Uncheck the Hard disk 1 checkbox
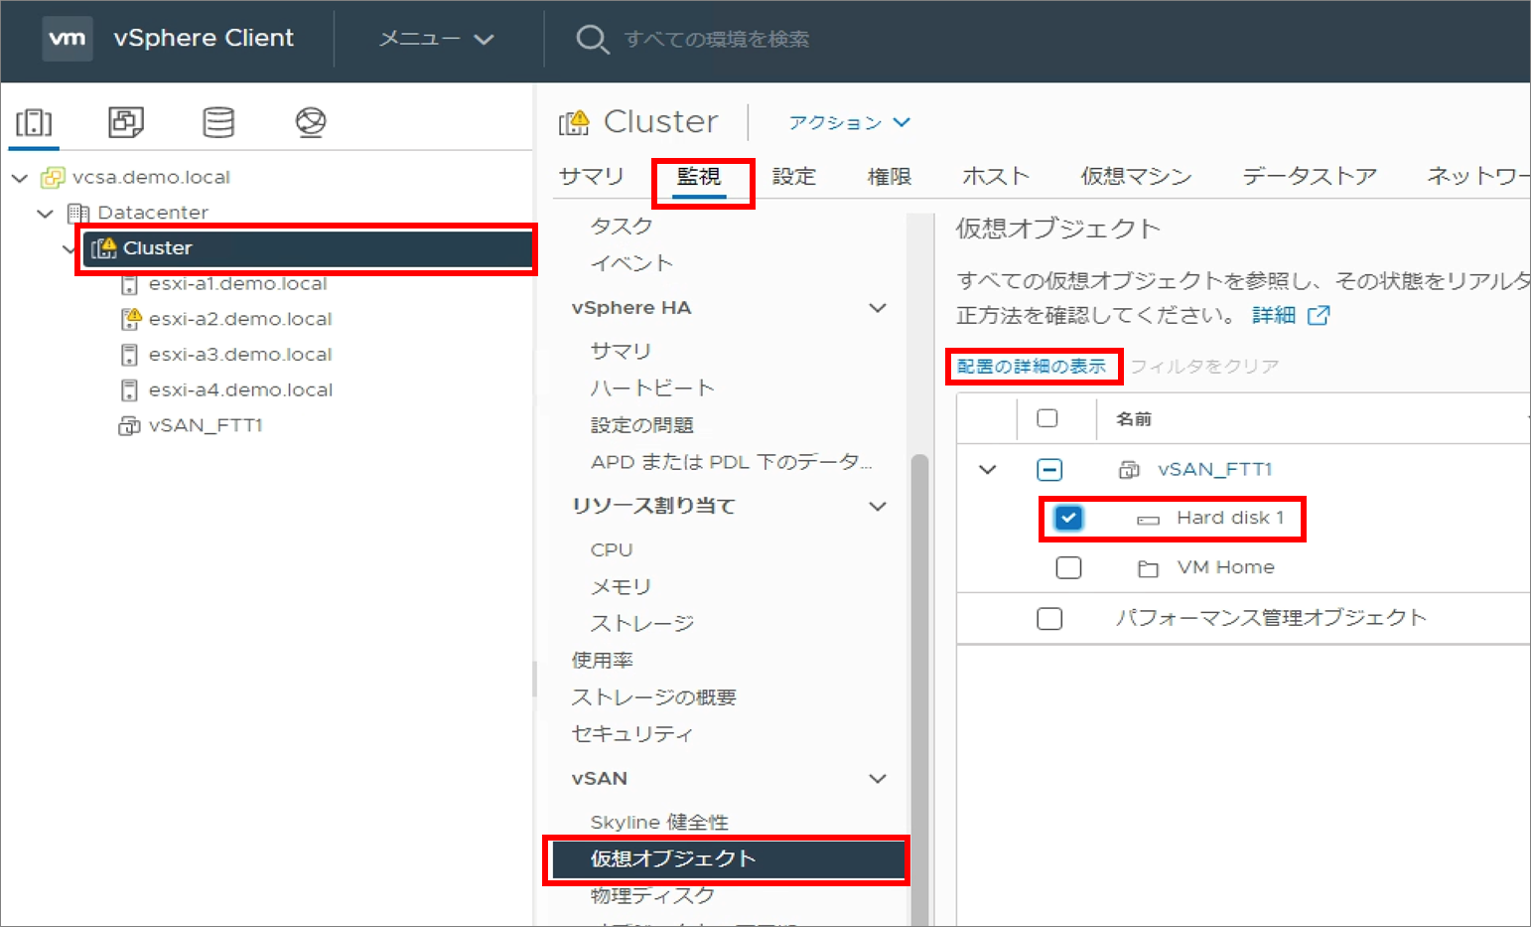This screenshot has width=1531, height=927. (1068, 518)
